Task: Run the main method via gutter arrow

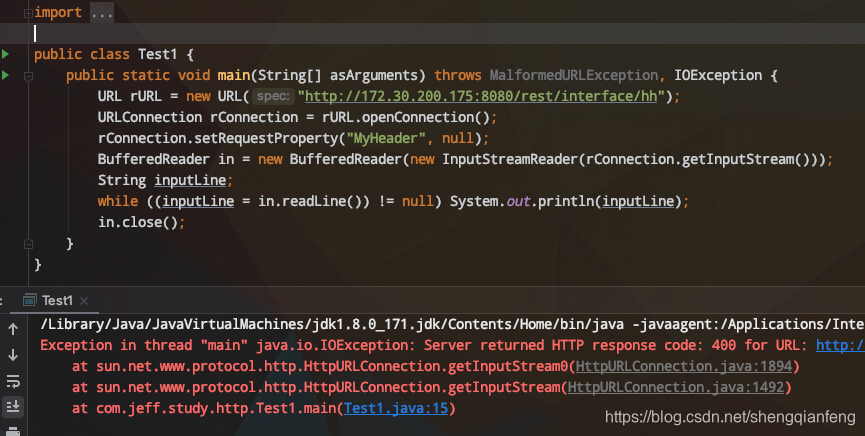Action: (x=6, y=75)
